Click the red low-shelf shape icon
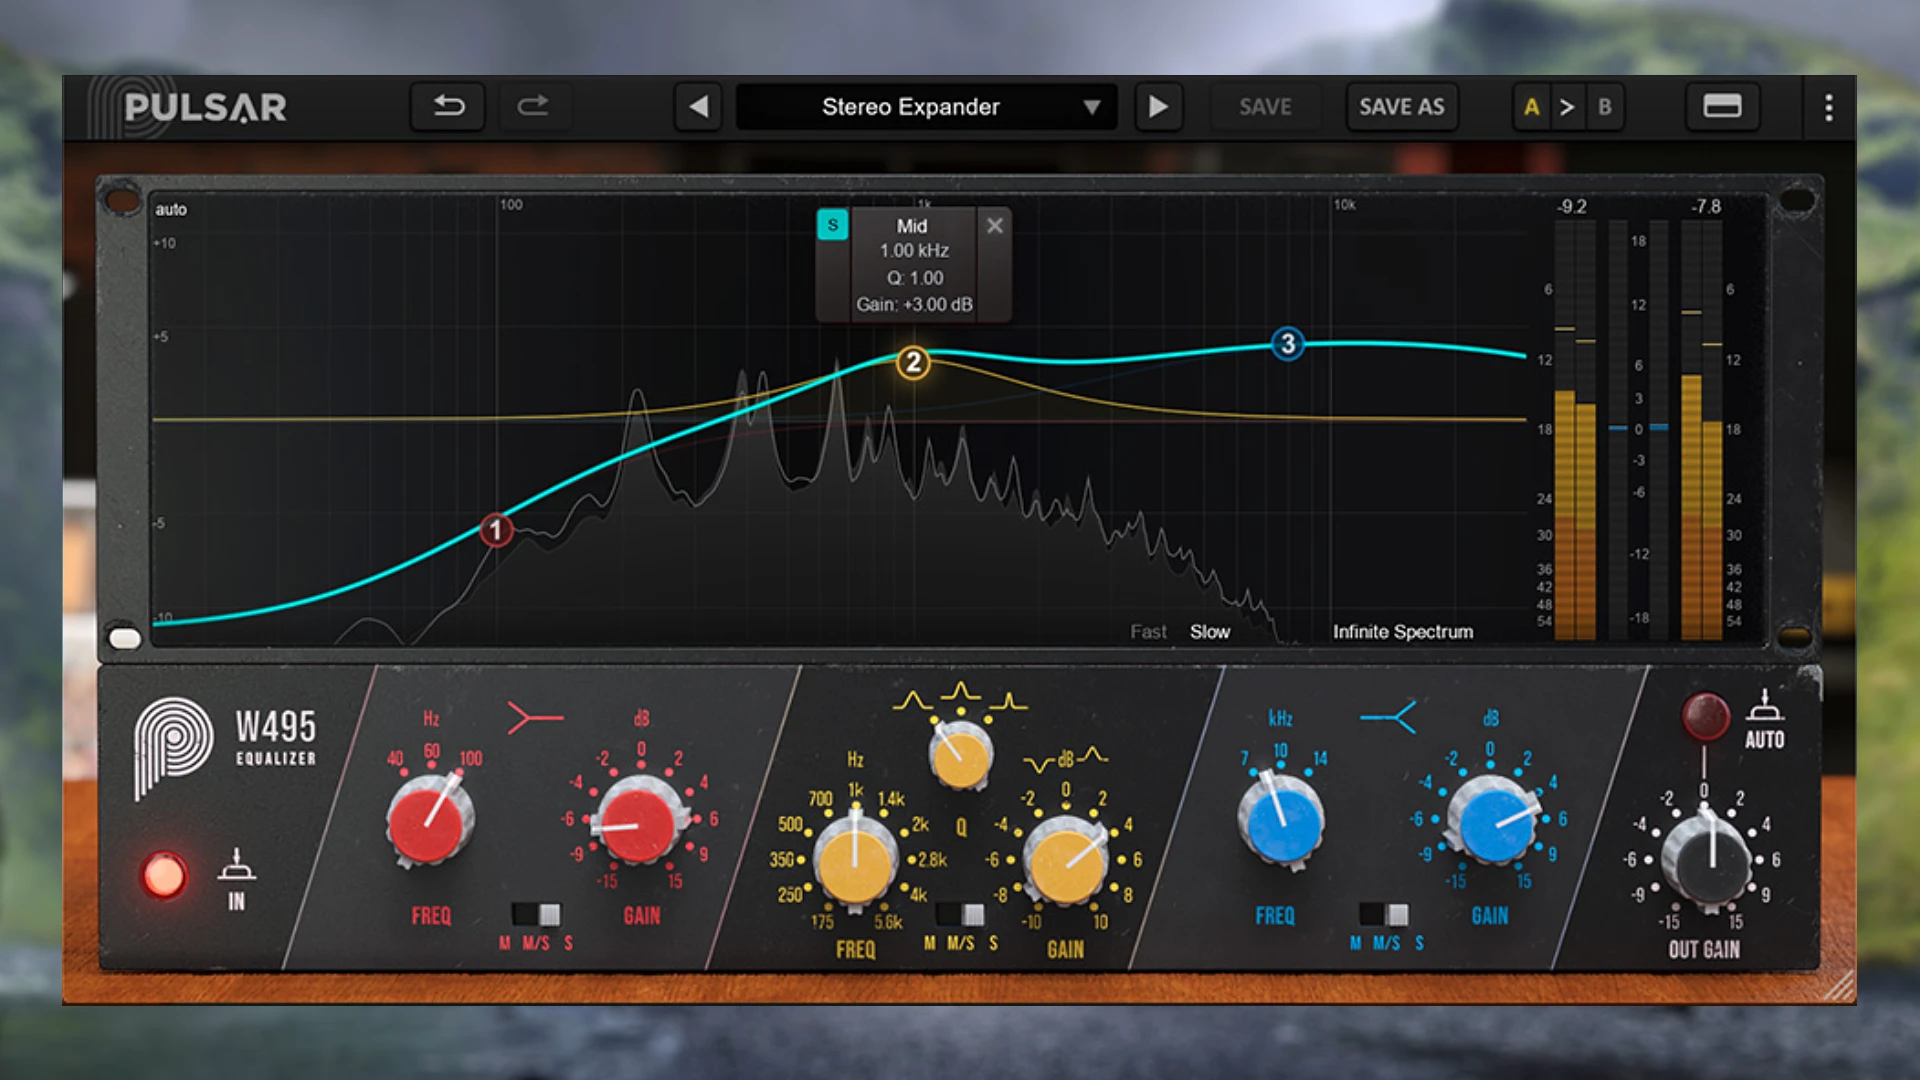The height and width of the screenshot is (1080, 1920). pyautogui.click(x=535, y=717)
